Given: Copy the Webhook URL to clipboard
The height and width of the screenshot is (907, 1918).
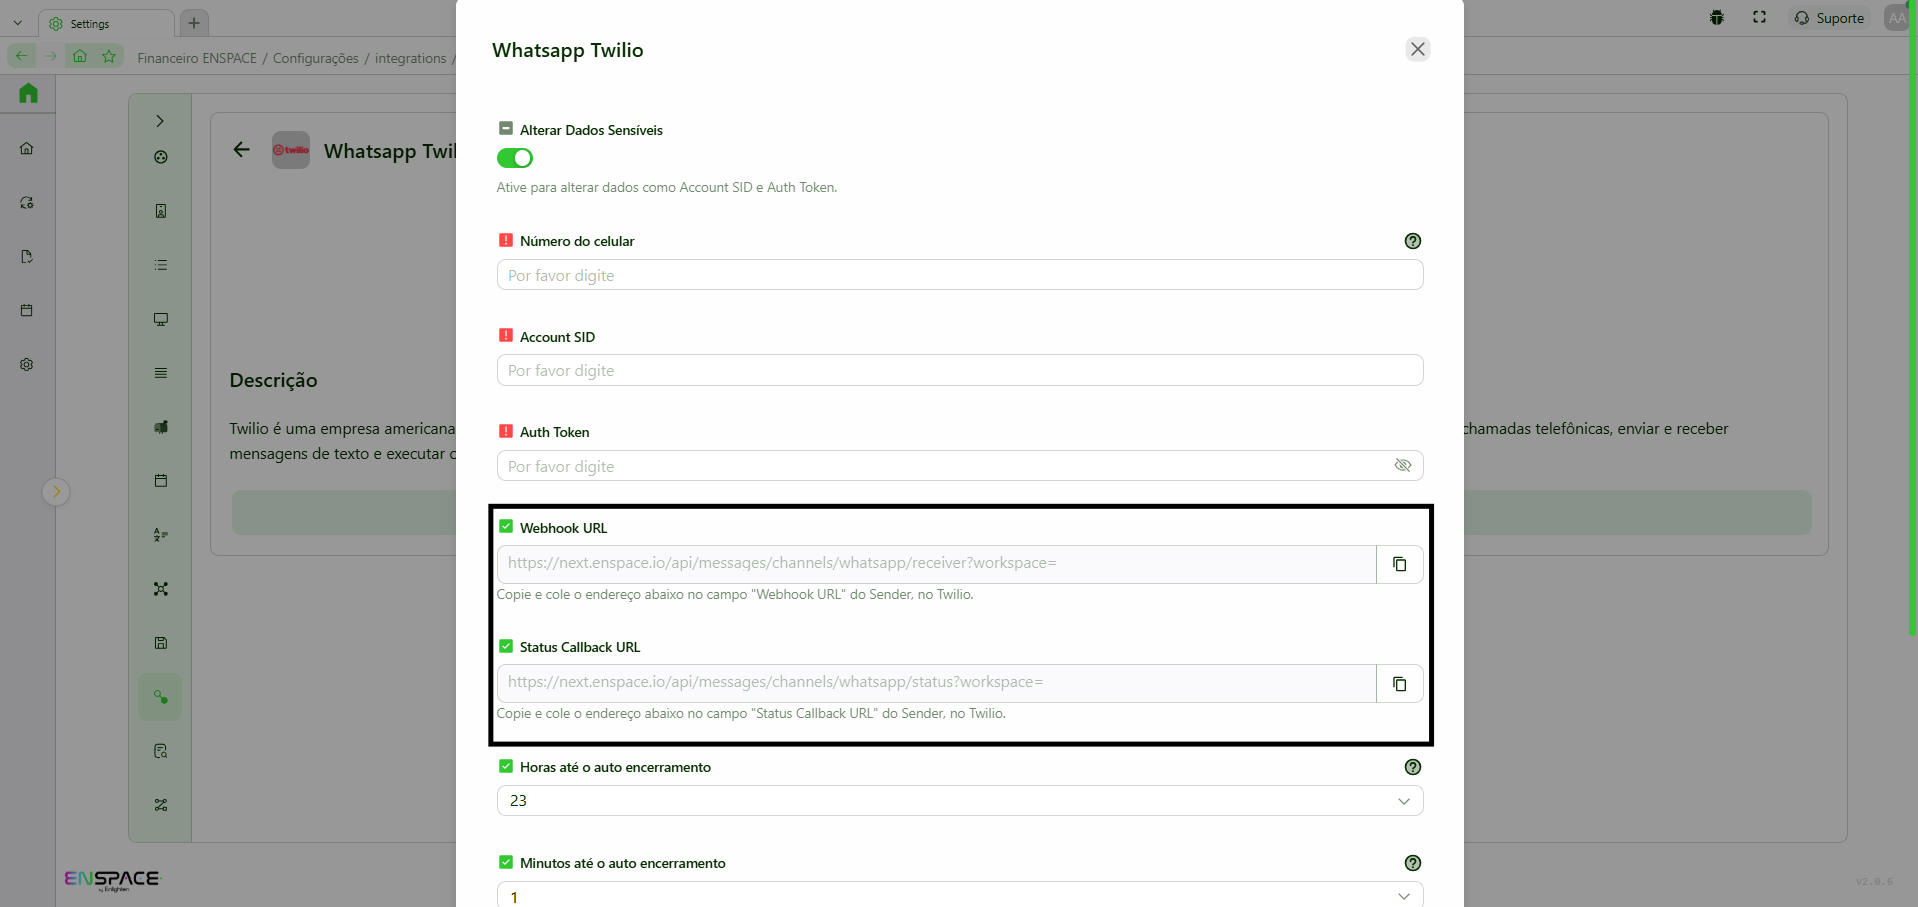Looking at the screenshot, I should pos(1399,564).
